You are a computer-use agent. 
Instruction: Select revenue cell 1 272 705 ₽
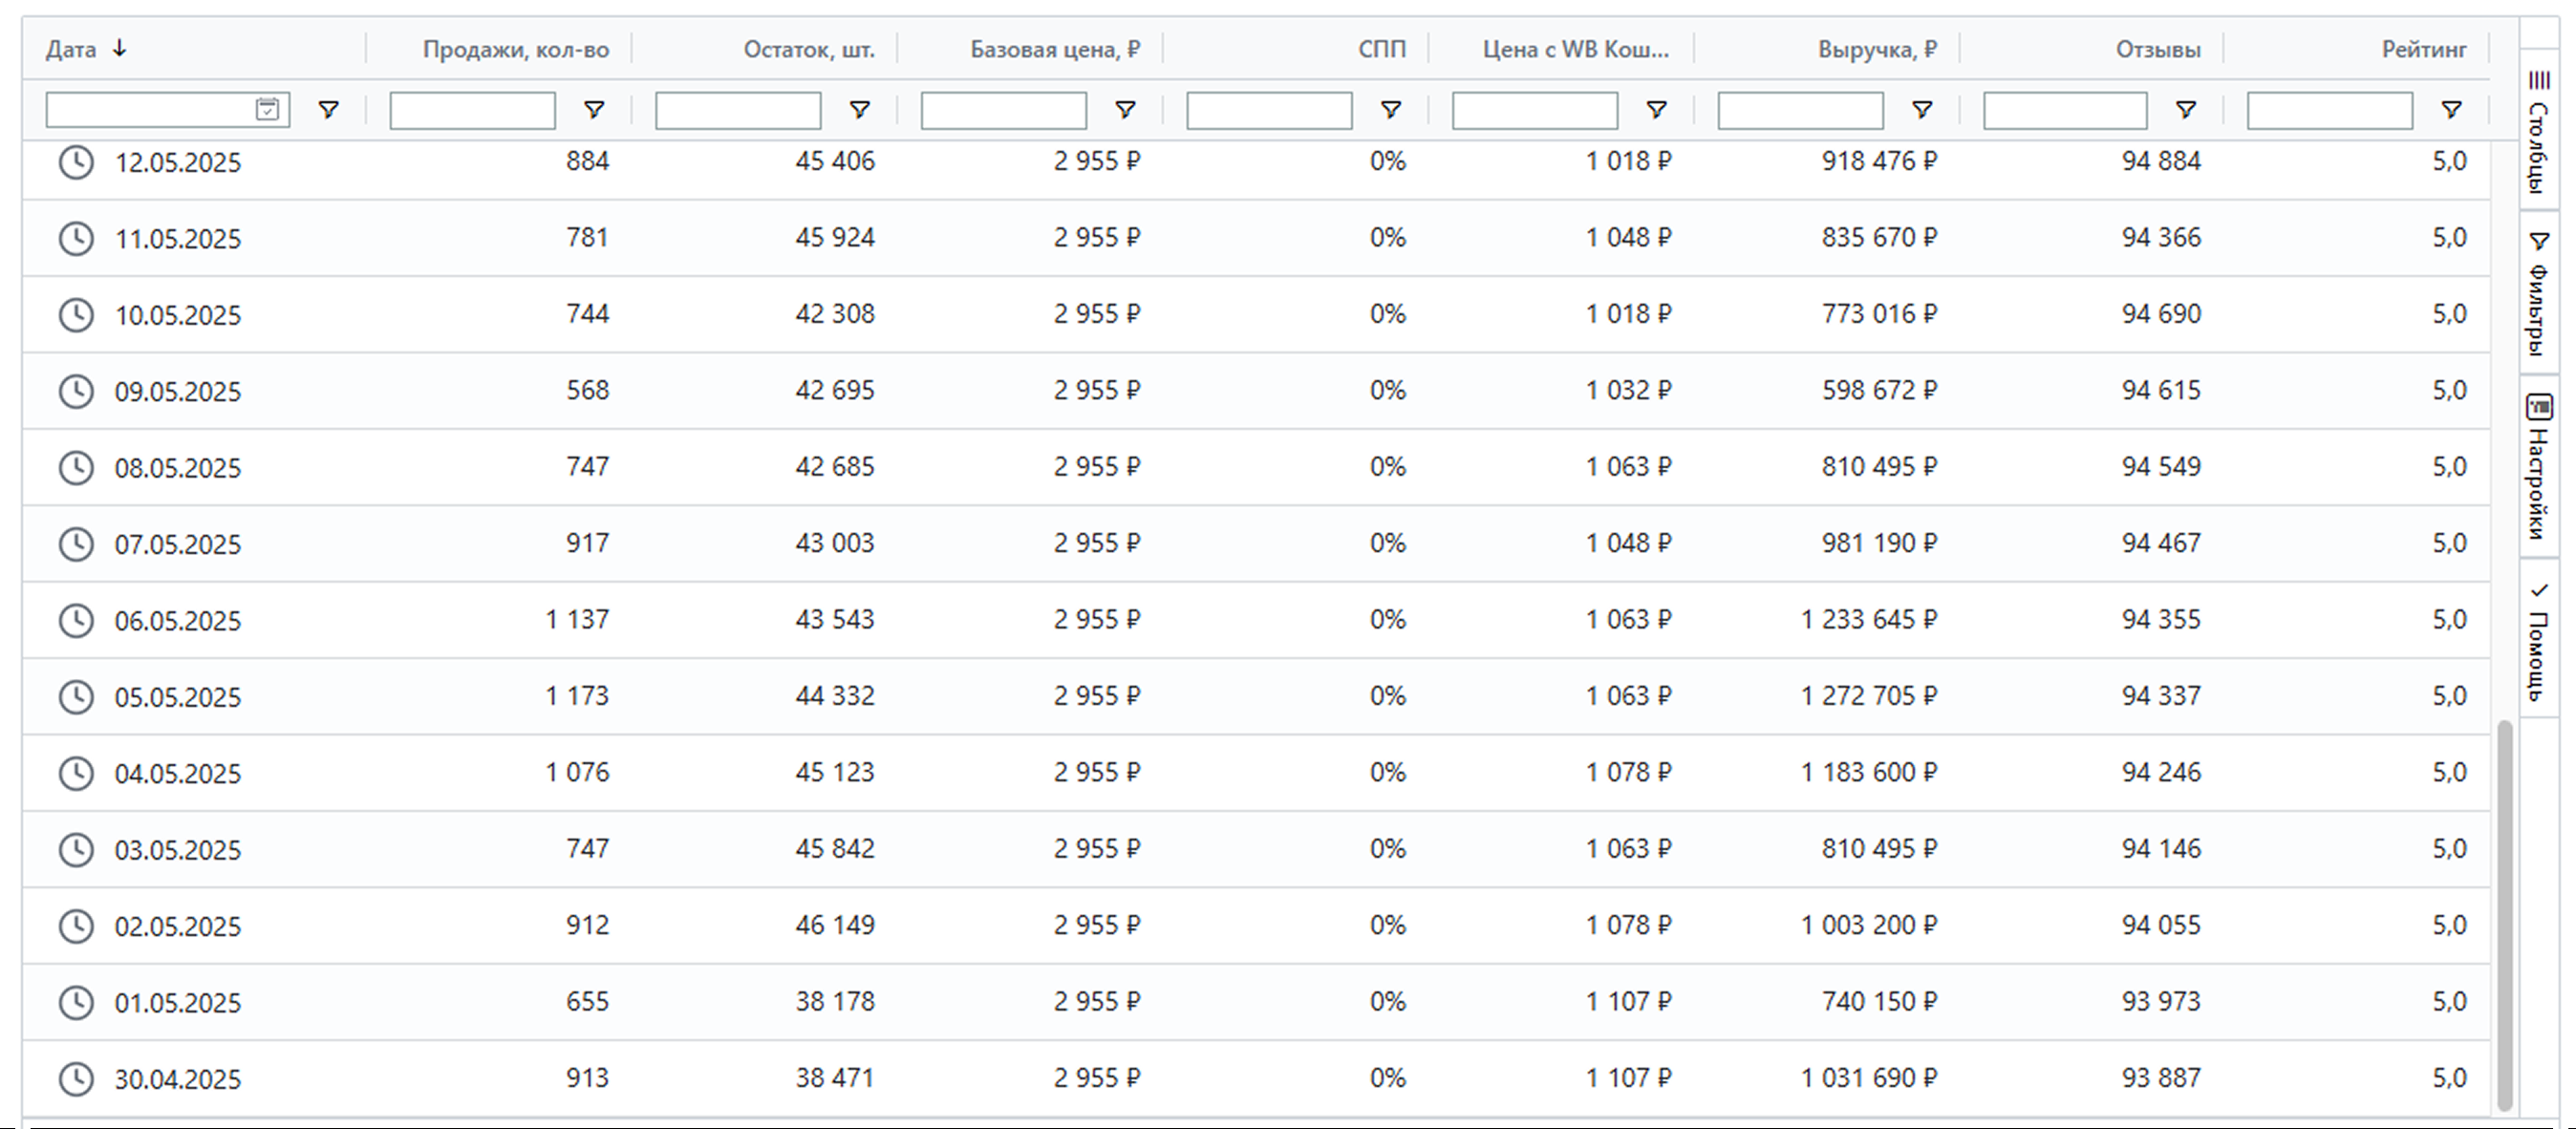(1868, 696)
